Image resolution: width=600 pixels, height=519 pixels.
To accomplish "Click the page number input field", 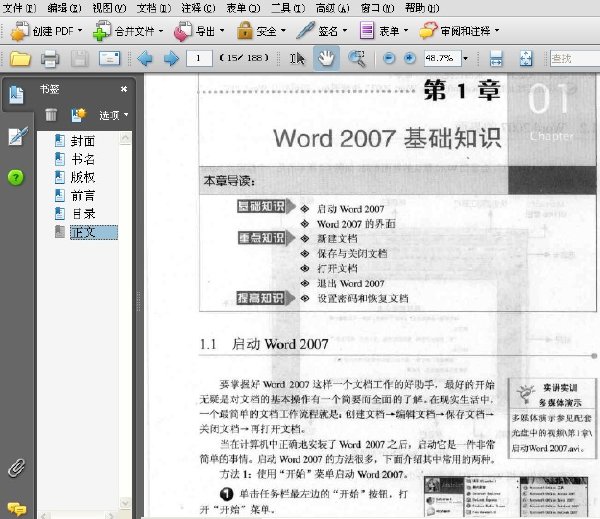I will pyautogui.click(x=199, y=58).
